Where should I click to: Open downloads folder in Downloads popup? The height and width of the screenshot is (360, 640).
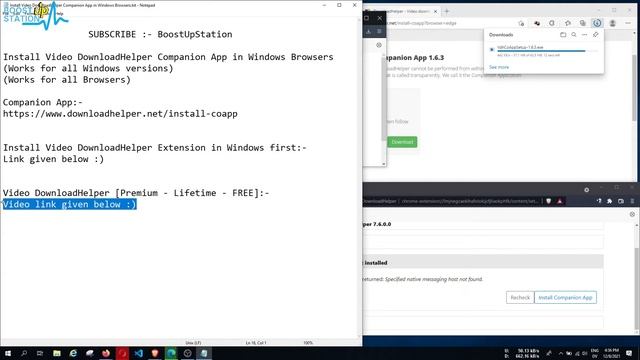pyautogui.click(x=563, y=35)
